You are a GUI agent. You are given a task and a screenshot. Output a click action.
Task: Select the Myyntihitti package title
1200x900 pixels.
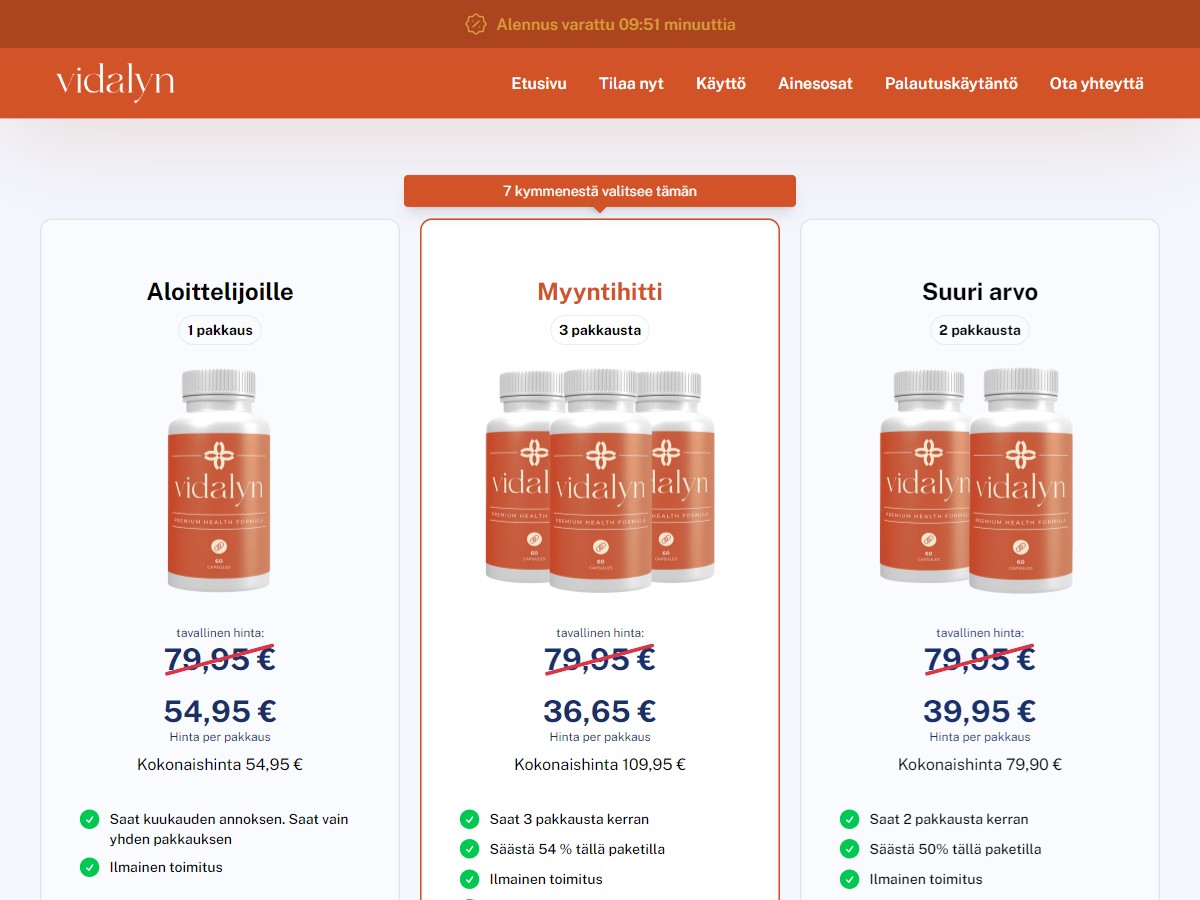[600, 292]
